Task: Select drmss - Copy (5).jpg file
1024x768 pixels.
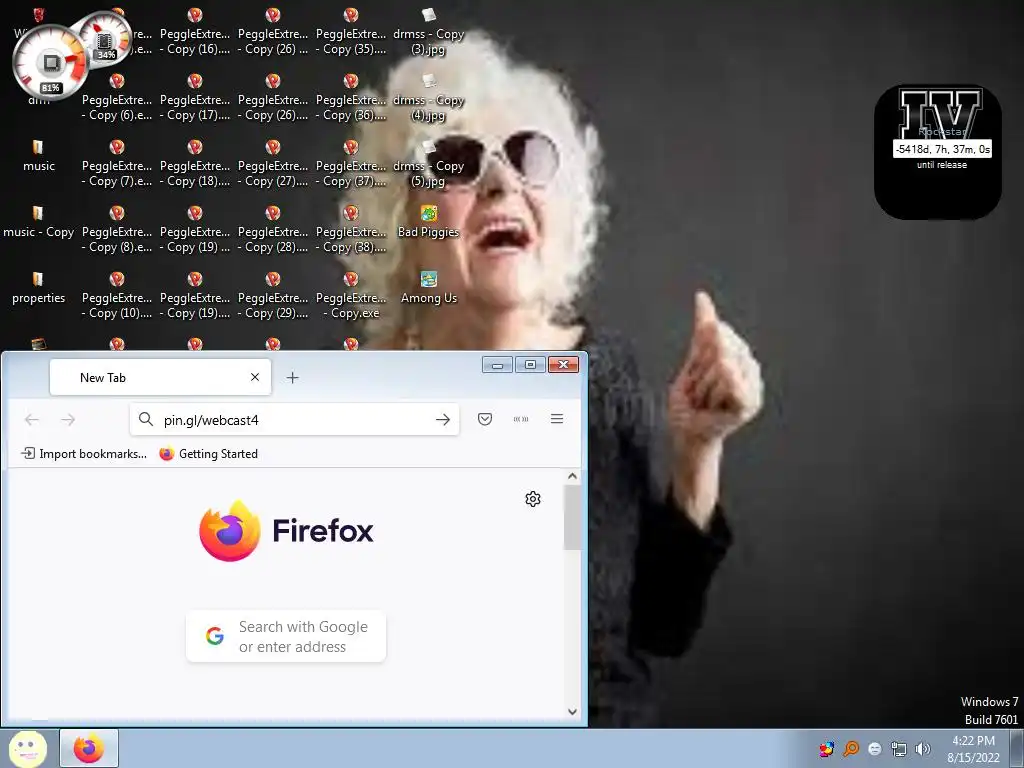Action: 428,163
